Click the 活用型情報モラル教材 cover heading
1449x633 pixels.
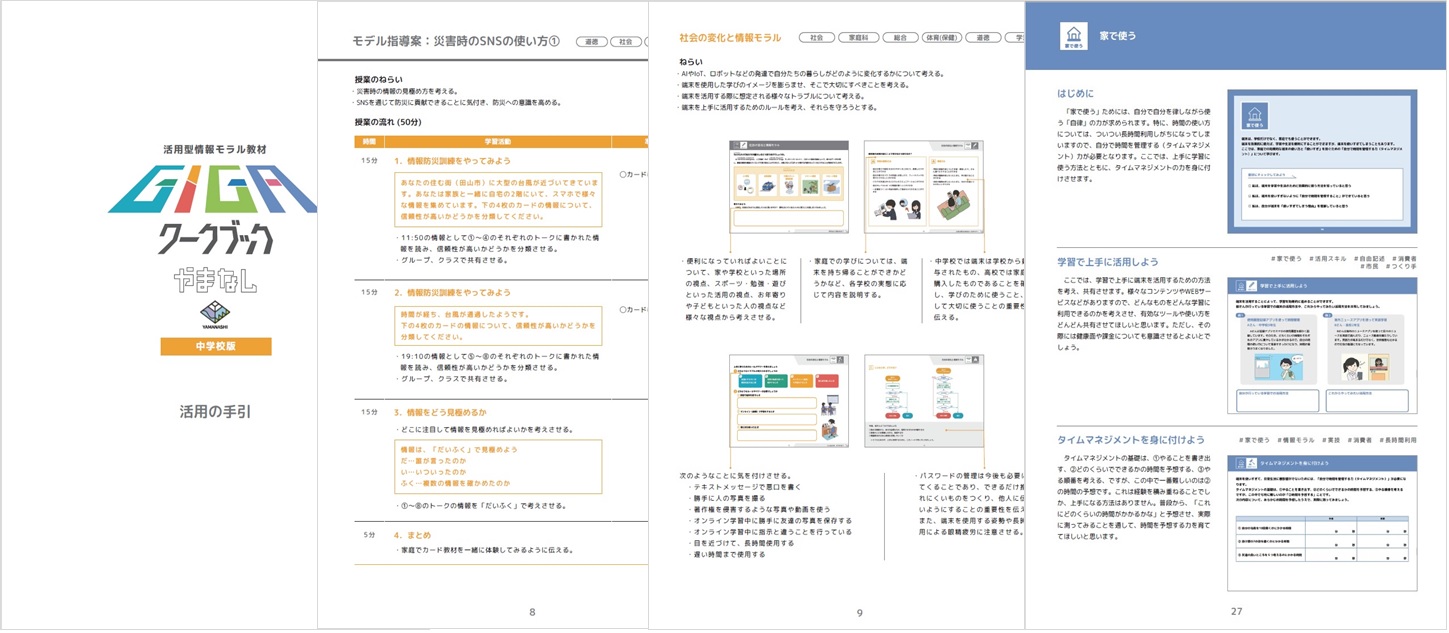[216, 148]
